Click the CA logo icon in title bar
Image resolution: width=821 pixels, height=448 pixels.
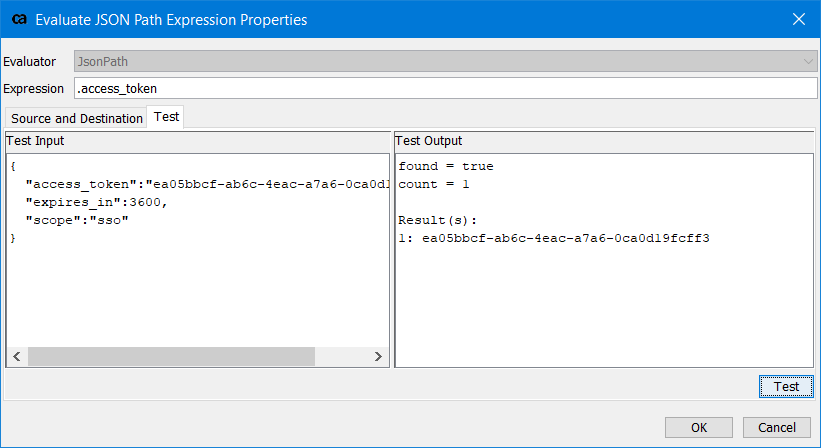click(x=19, y=19)
